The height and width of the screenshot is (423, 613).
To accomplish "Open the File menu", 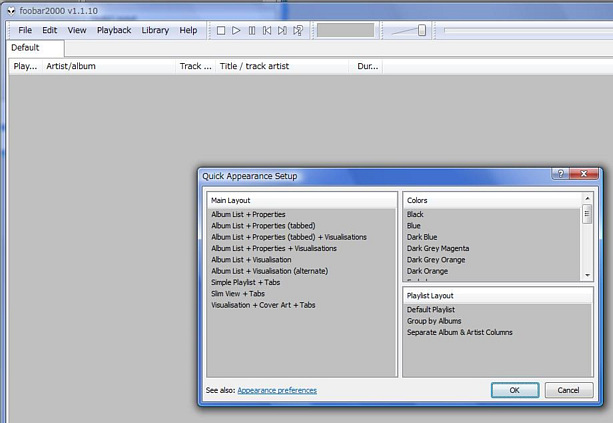I will tap(25, 30).
